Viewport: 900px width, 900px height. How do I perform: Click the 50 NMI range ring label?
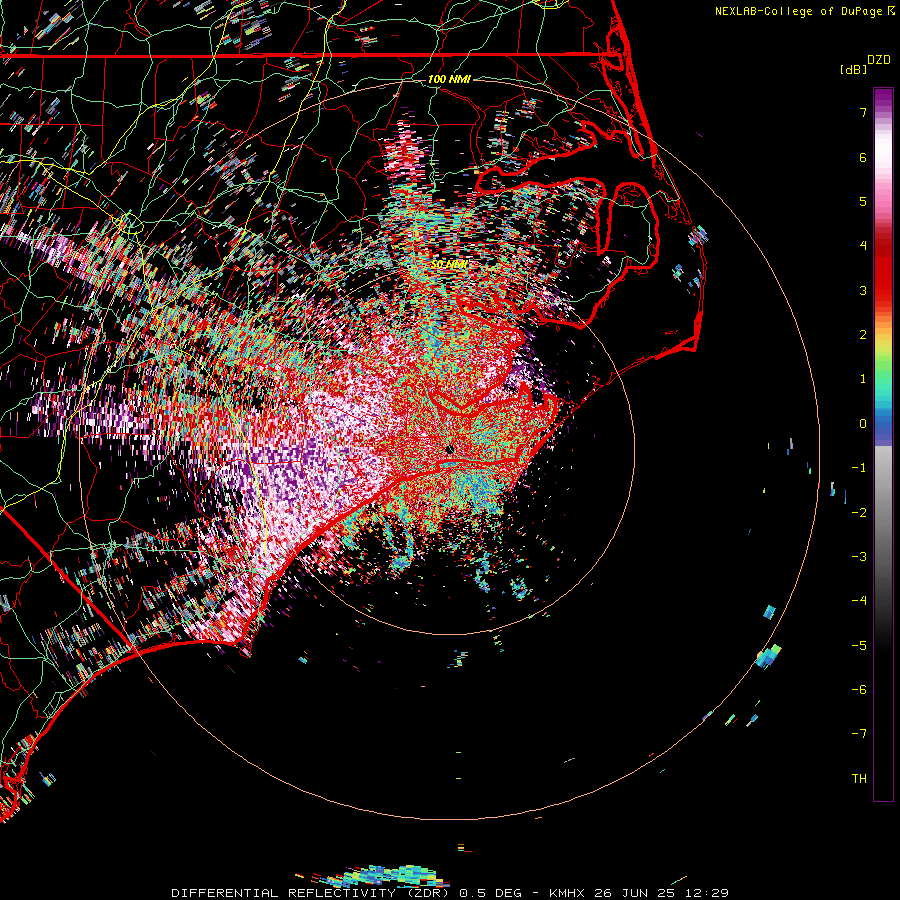click(x=449, y=264)
